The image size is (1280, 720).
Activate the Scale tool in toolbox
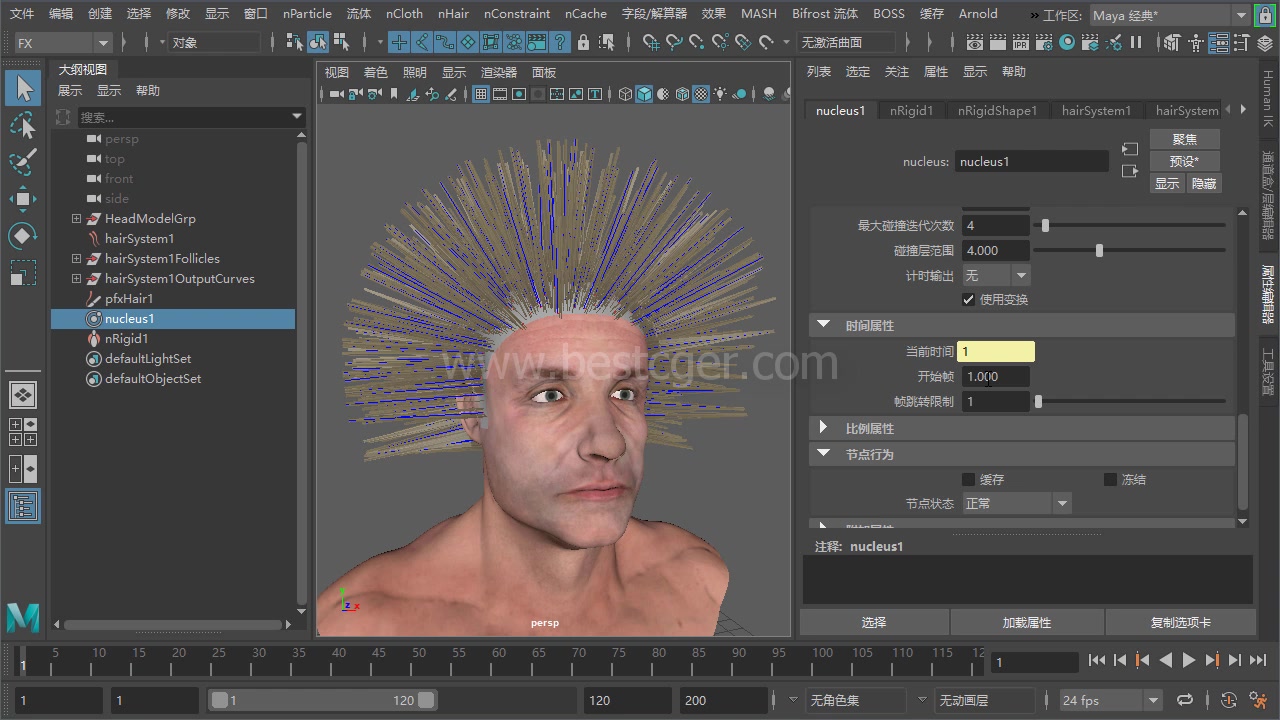tap(22, 273)
